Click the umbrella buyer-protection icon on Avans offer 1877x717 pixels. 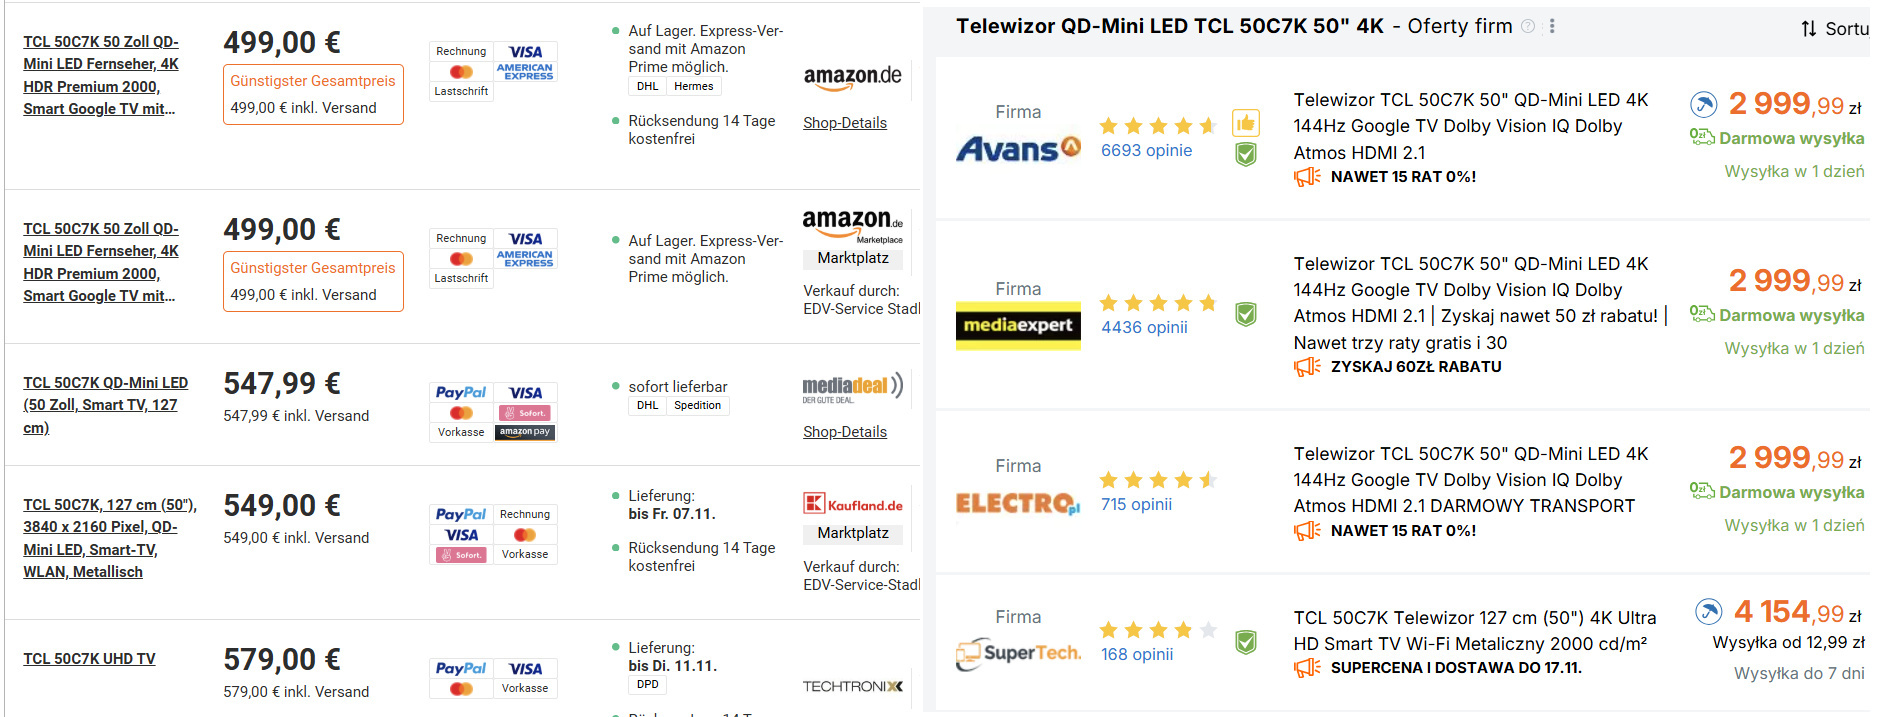coord(1703,104)
